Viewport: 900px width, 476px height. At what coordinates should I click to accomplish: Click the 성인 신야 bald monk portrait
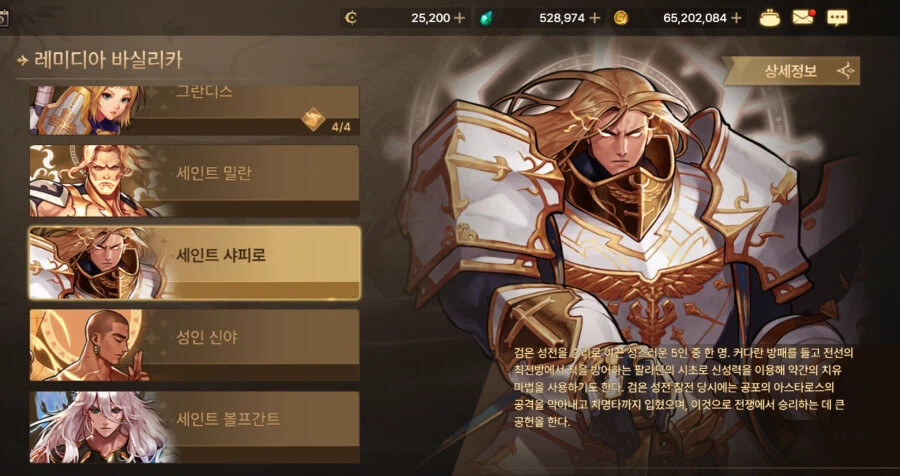(92, 345)
